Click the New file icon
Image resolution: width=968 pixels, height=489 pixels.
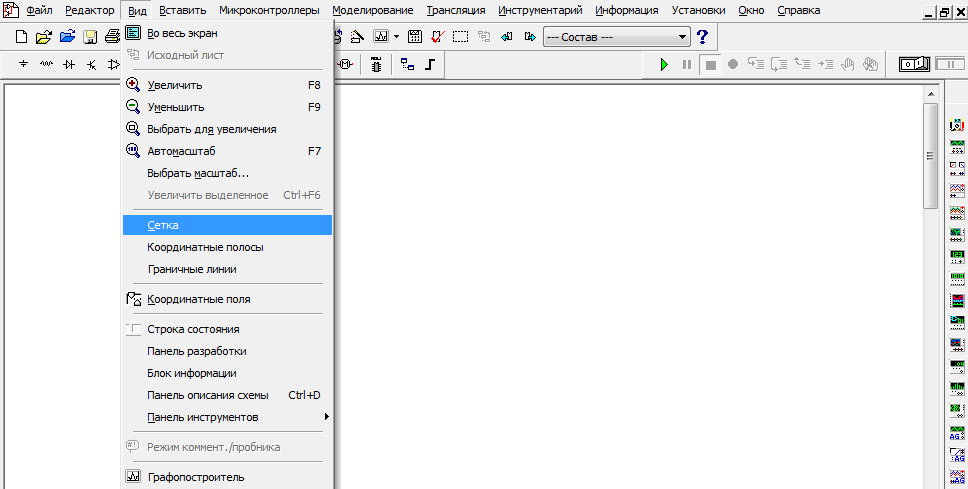pyautogui.click(x=23, y=37)
